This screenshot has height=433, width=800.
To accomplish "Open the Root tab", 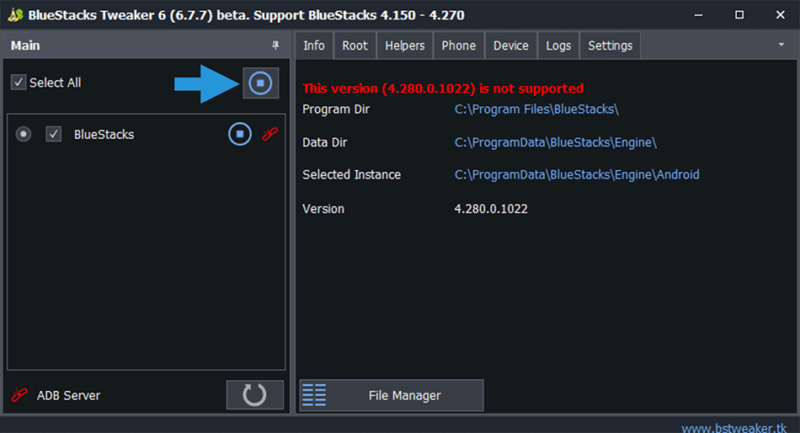I will (355, 45).
